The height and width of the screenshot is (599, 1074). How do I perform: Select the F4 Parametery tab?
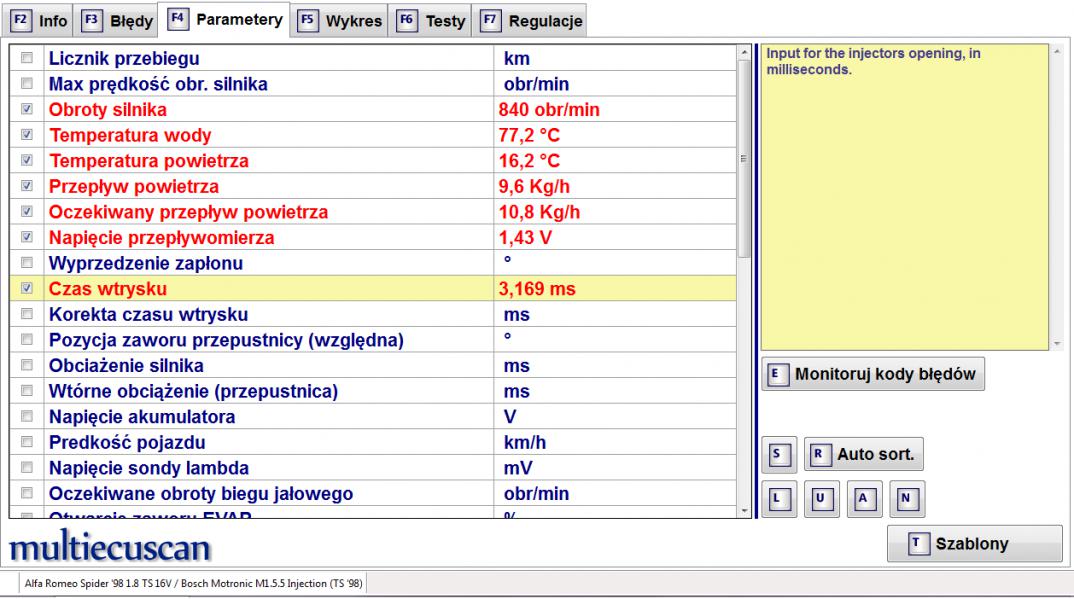pyautogui.click(x=225, y=19)
